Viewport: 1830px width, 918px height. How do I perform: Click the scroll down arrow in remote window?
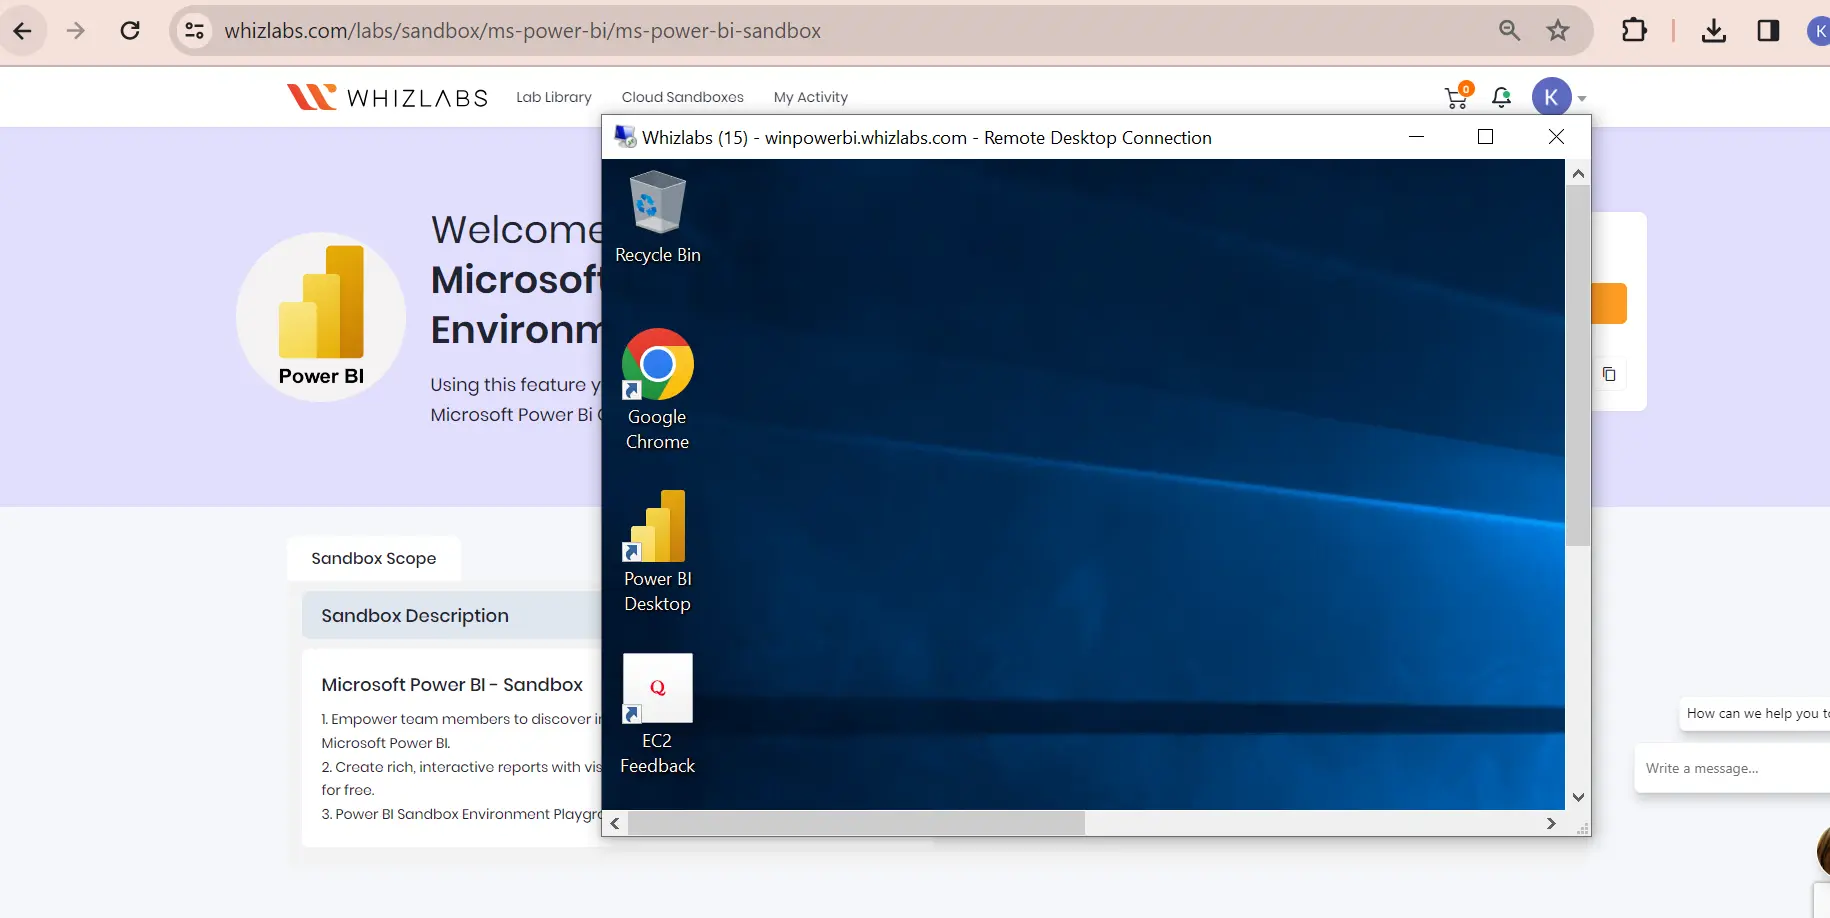1578,797
